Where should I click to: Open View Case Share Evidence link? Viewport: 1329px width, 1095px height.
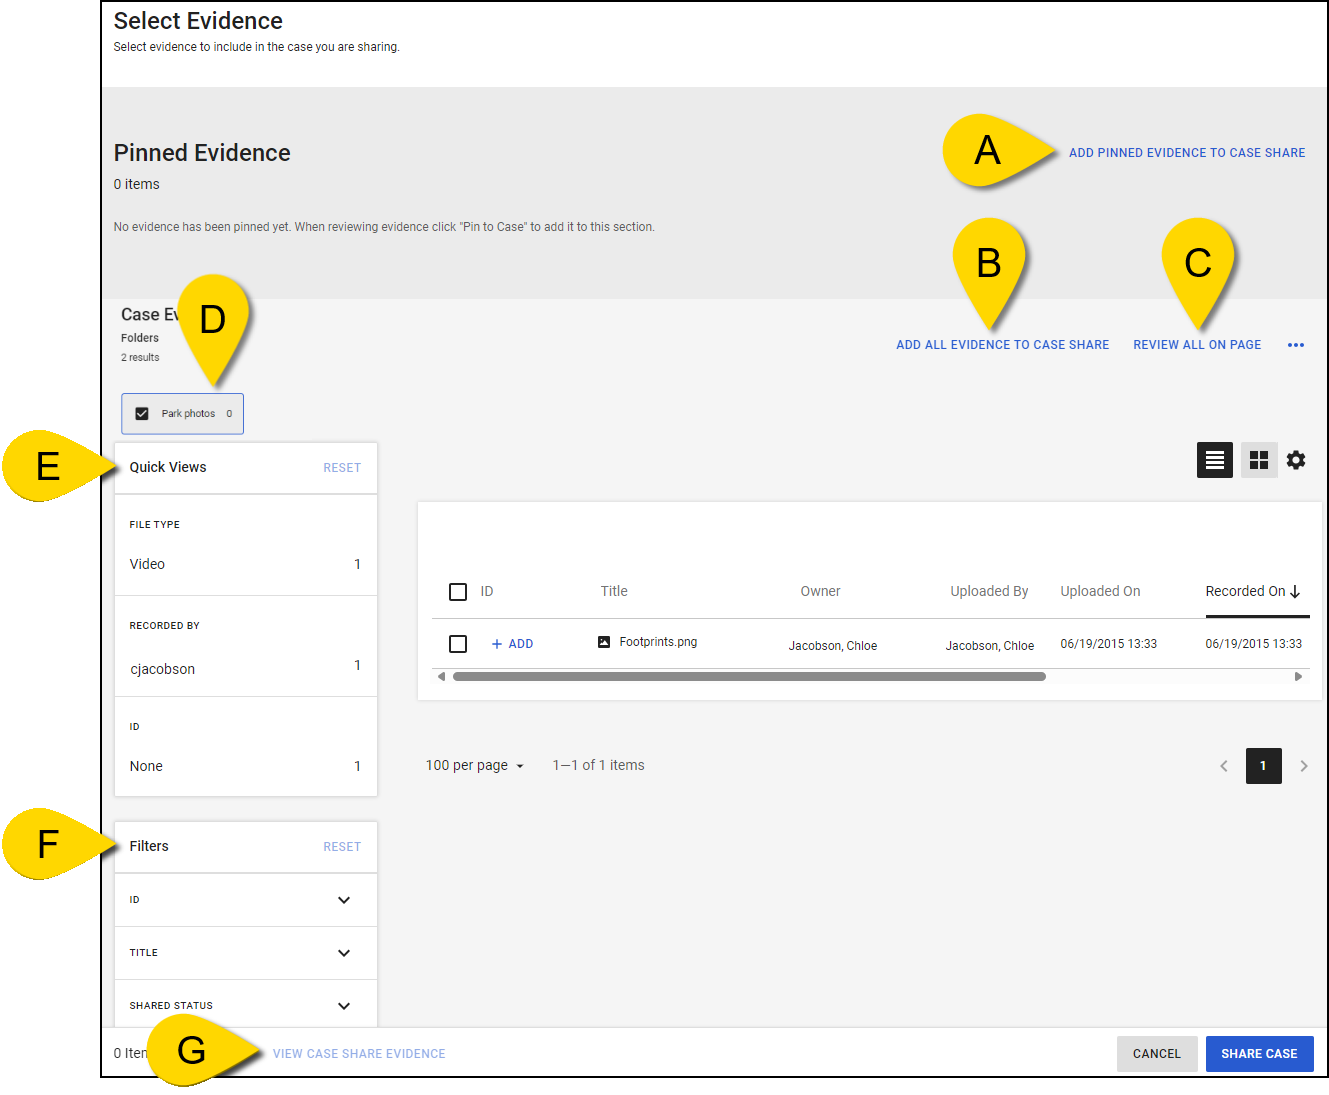click(359, 1054)
